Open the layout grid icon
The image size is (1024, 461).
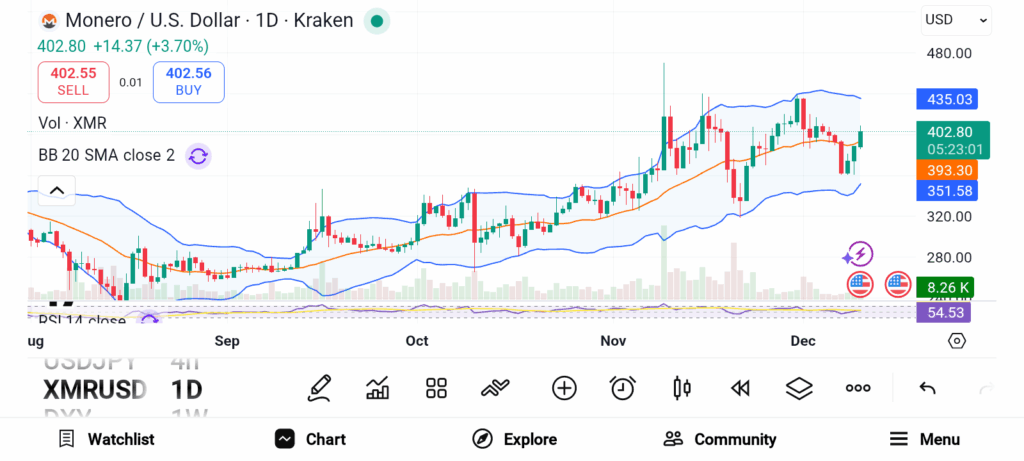coord(436,388)
